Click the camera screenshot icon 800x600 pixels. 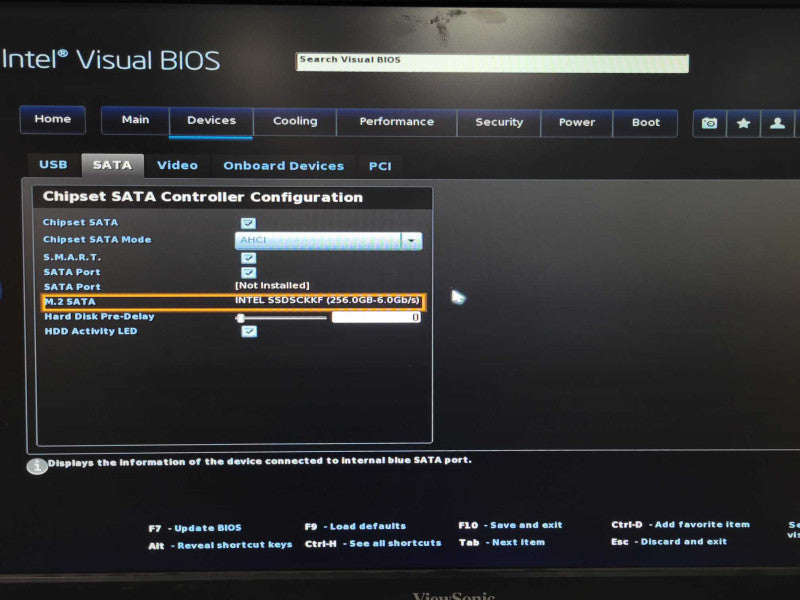[x=709, y=123]
